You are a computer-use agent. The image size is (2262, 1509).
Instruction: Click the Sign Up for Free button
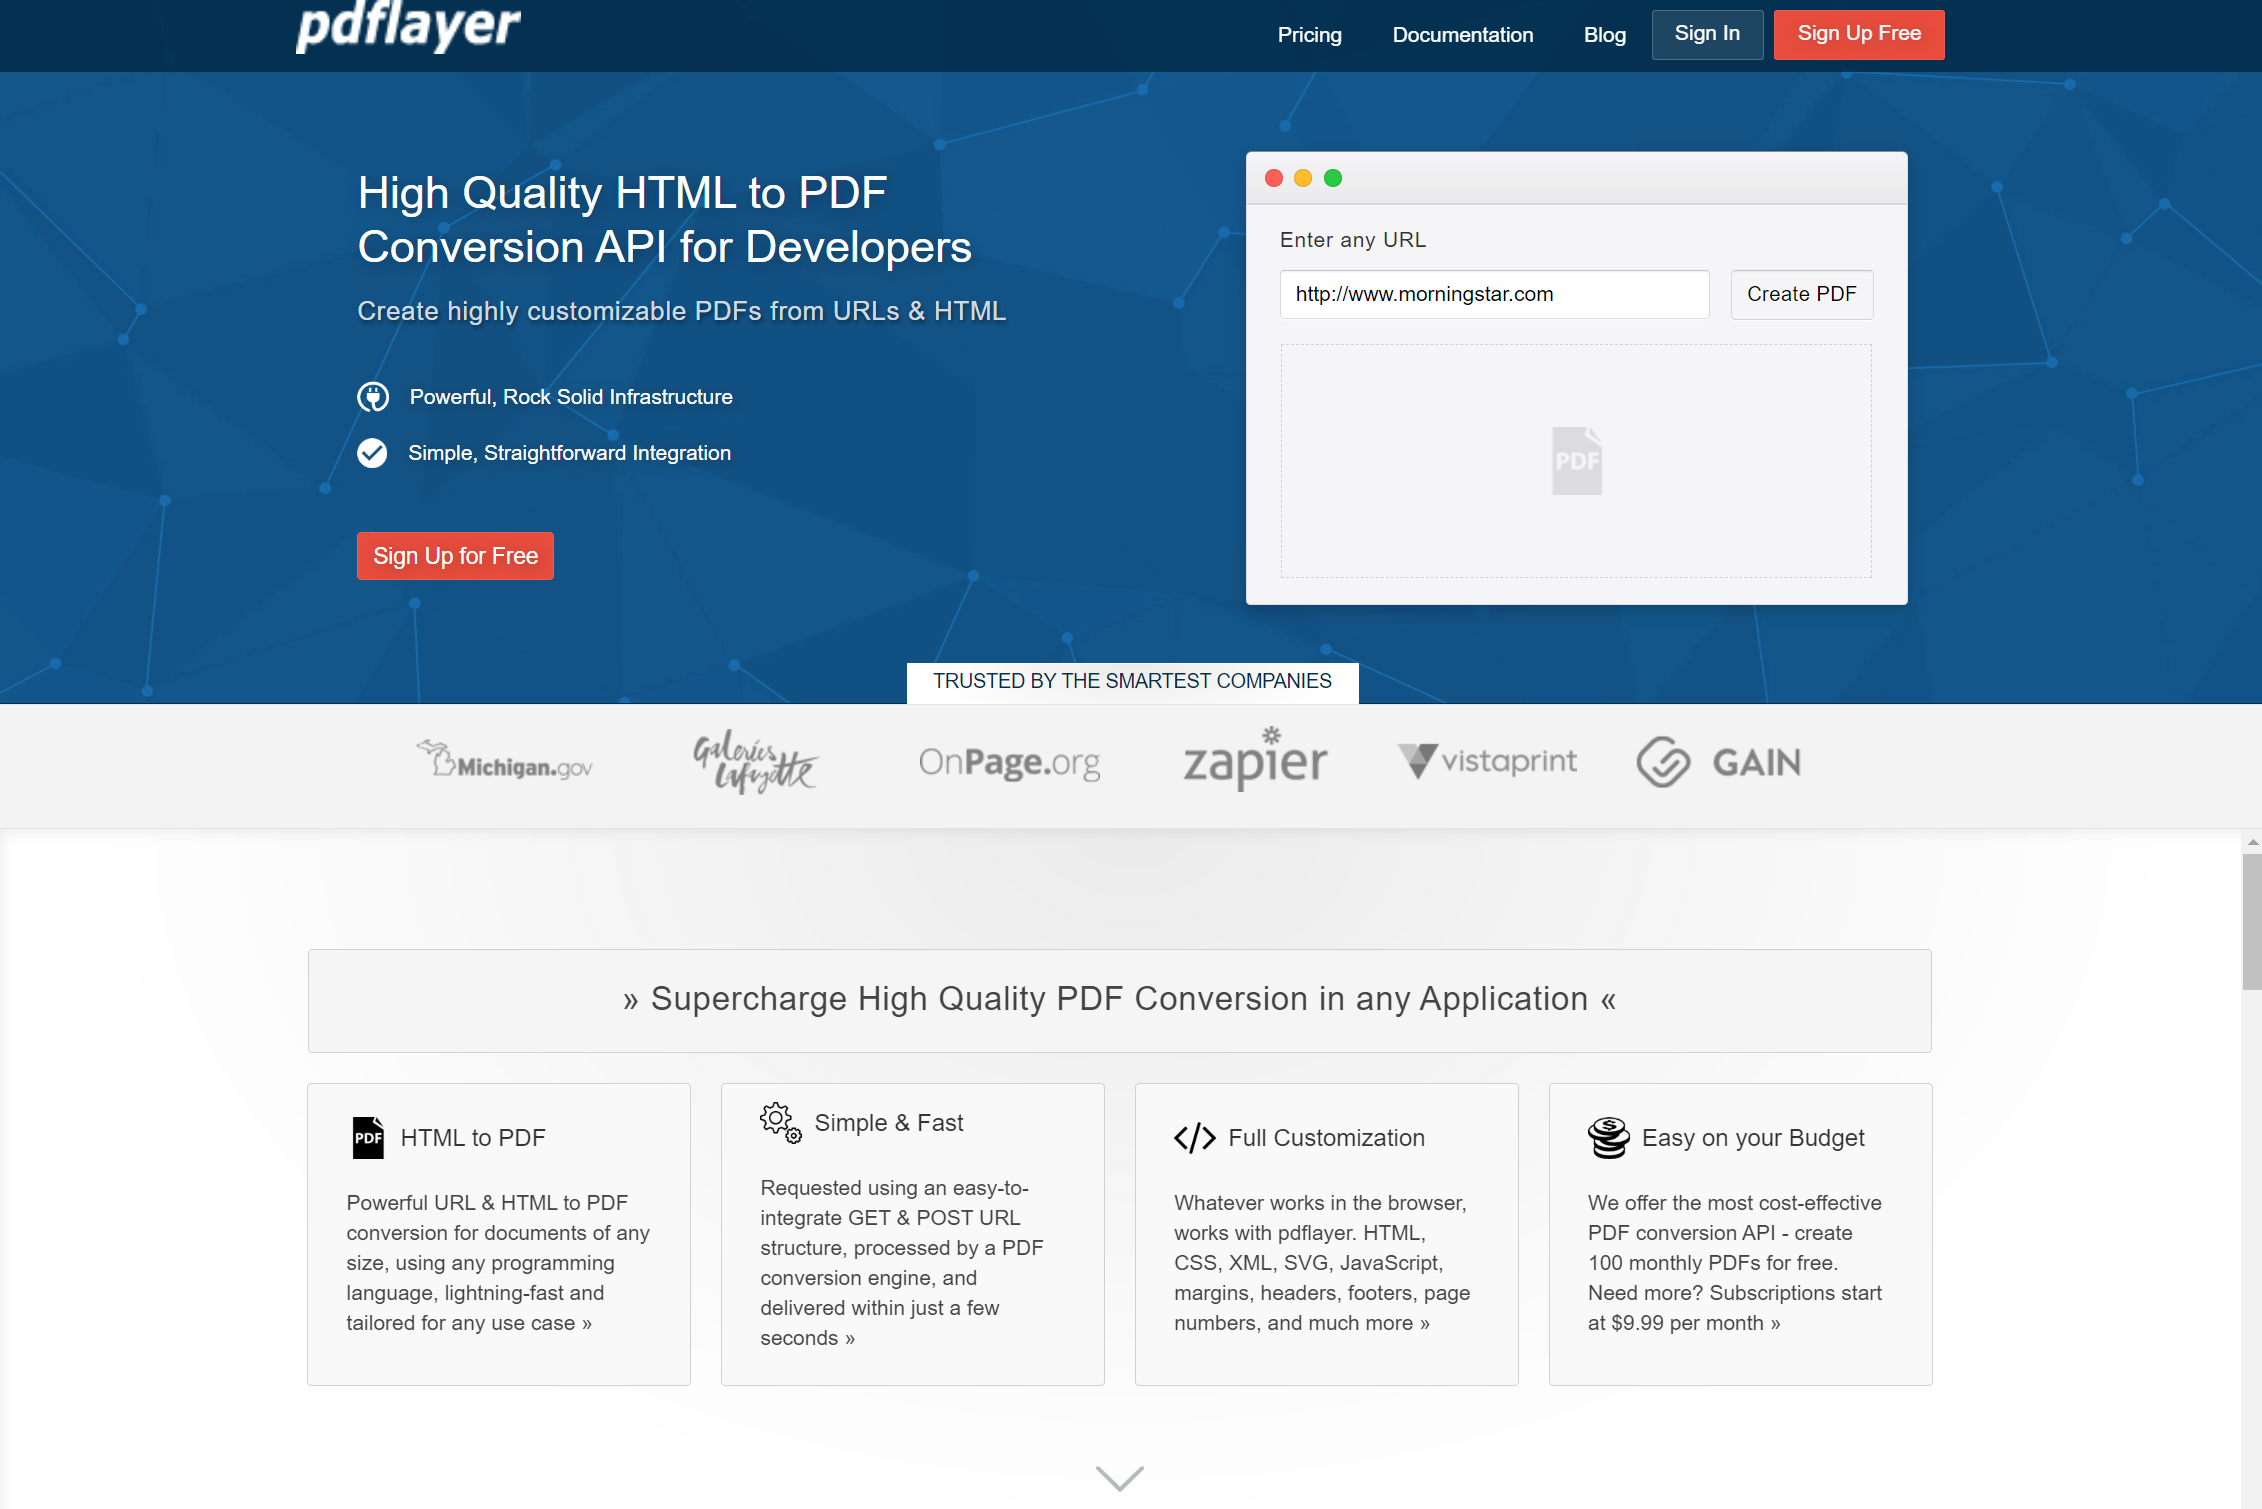coord(455,556)
